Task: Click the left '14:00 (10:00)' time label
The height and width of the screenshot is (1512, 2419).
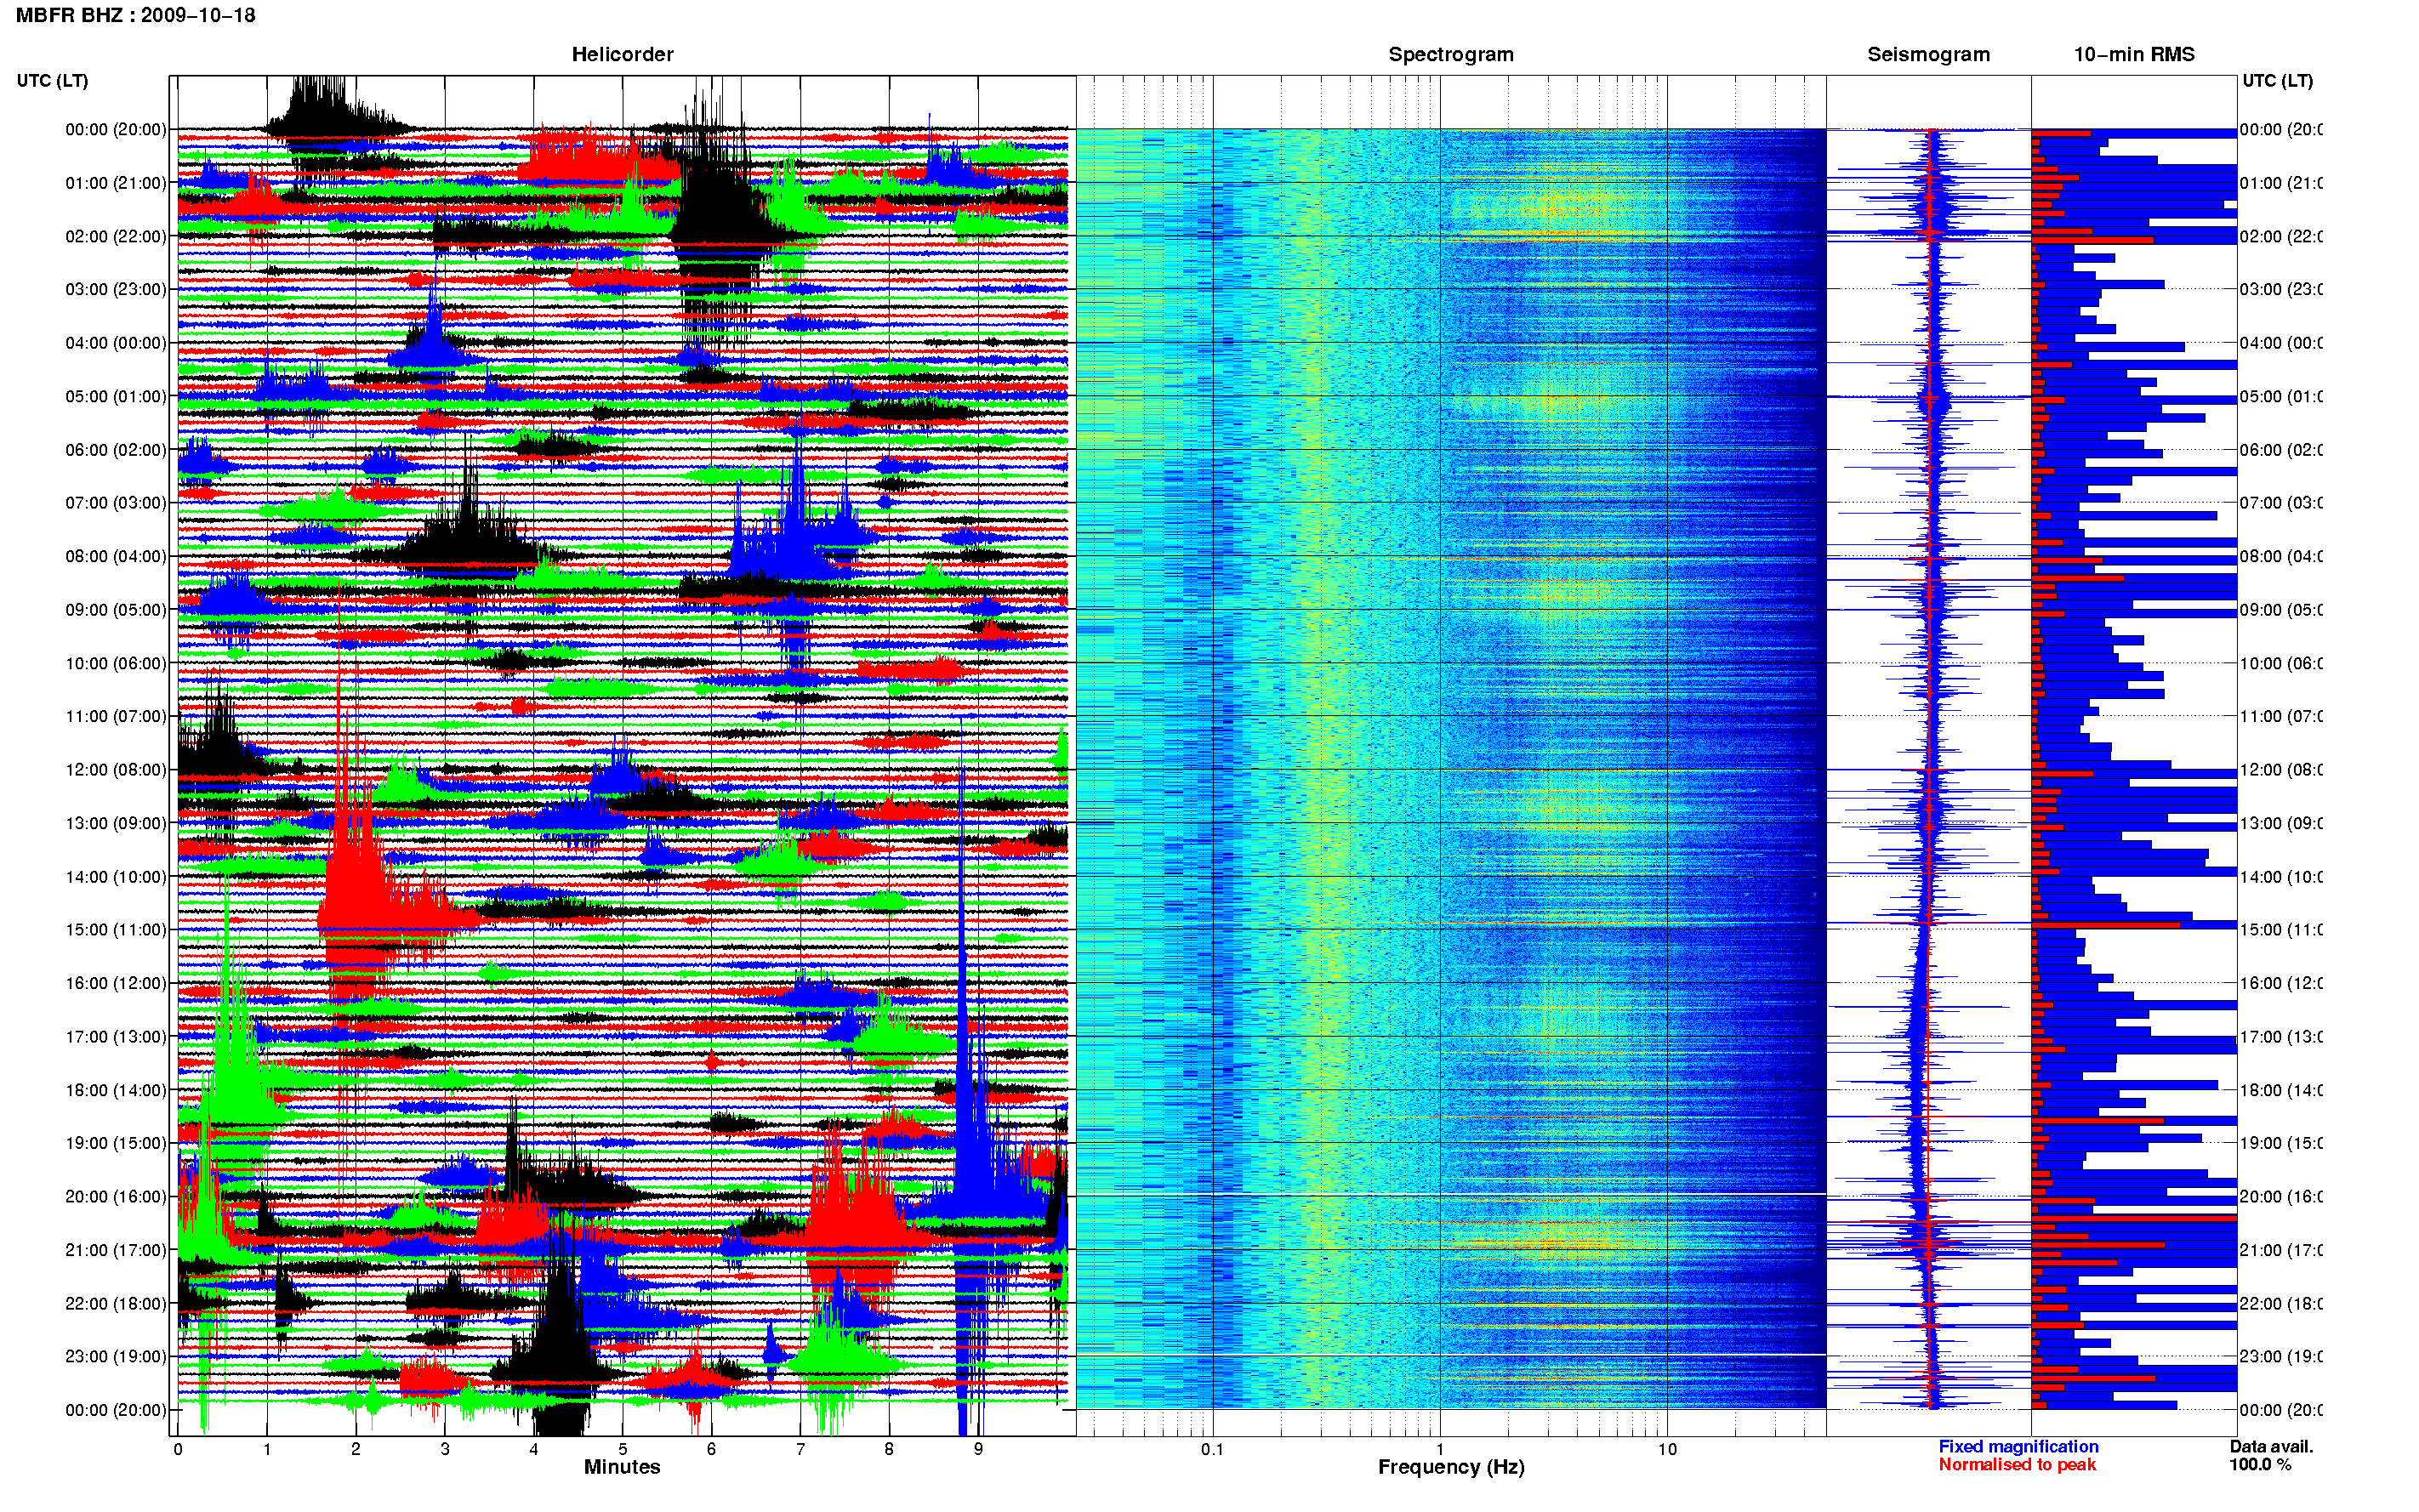Action: click(116, 877)
